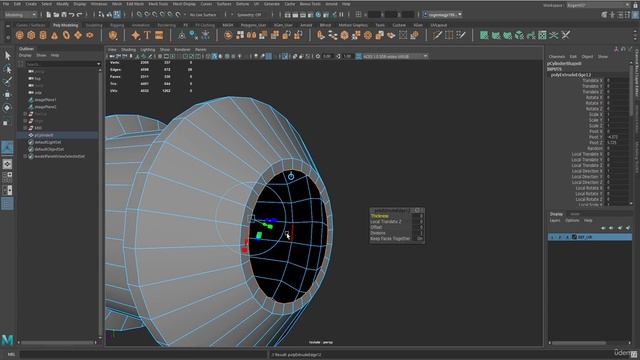Open the viewport Shading menu
The height and width of the screenshot is (360, 640).
(128, 50)
